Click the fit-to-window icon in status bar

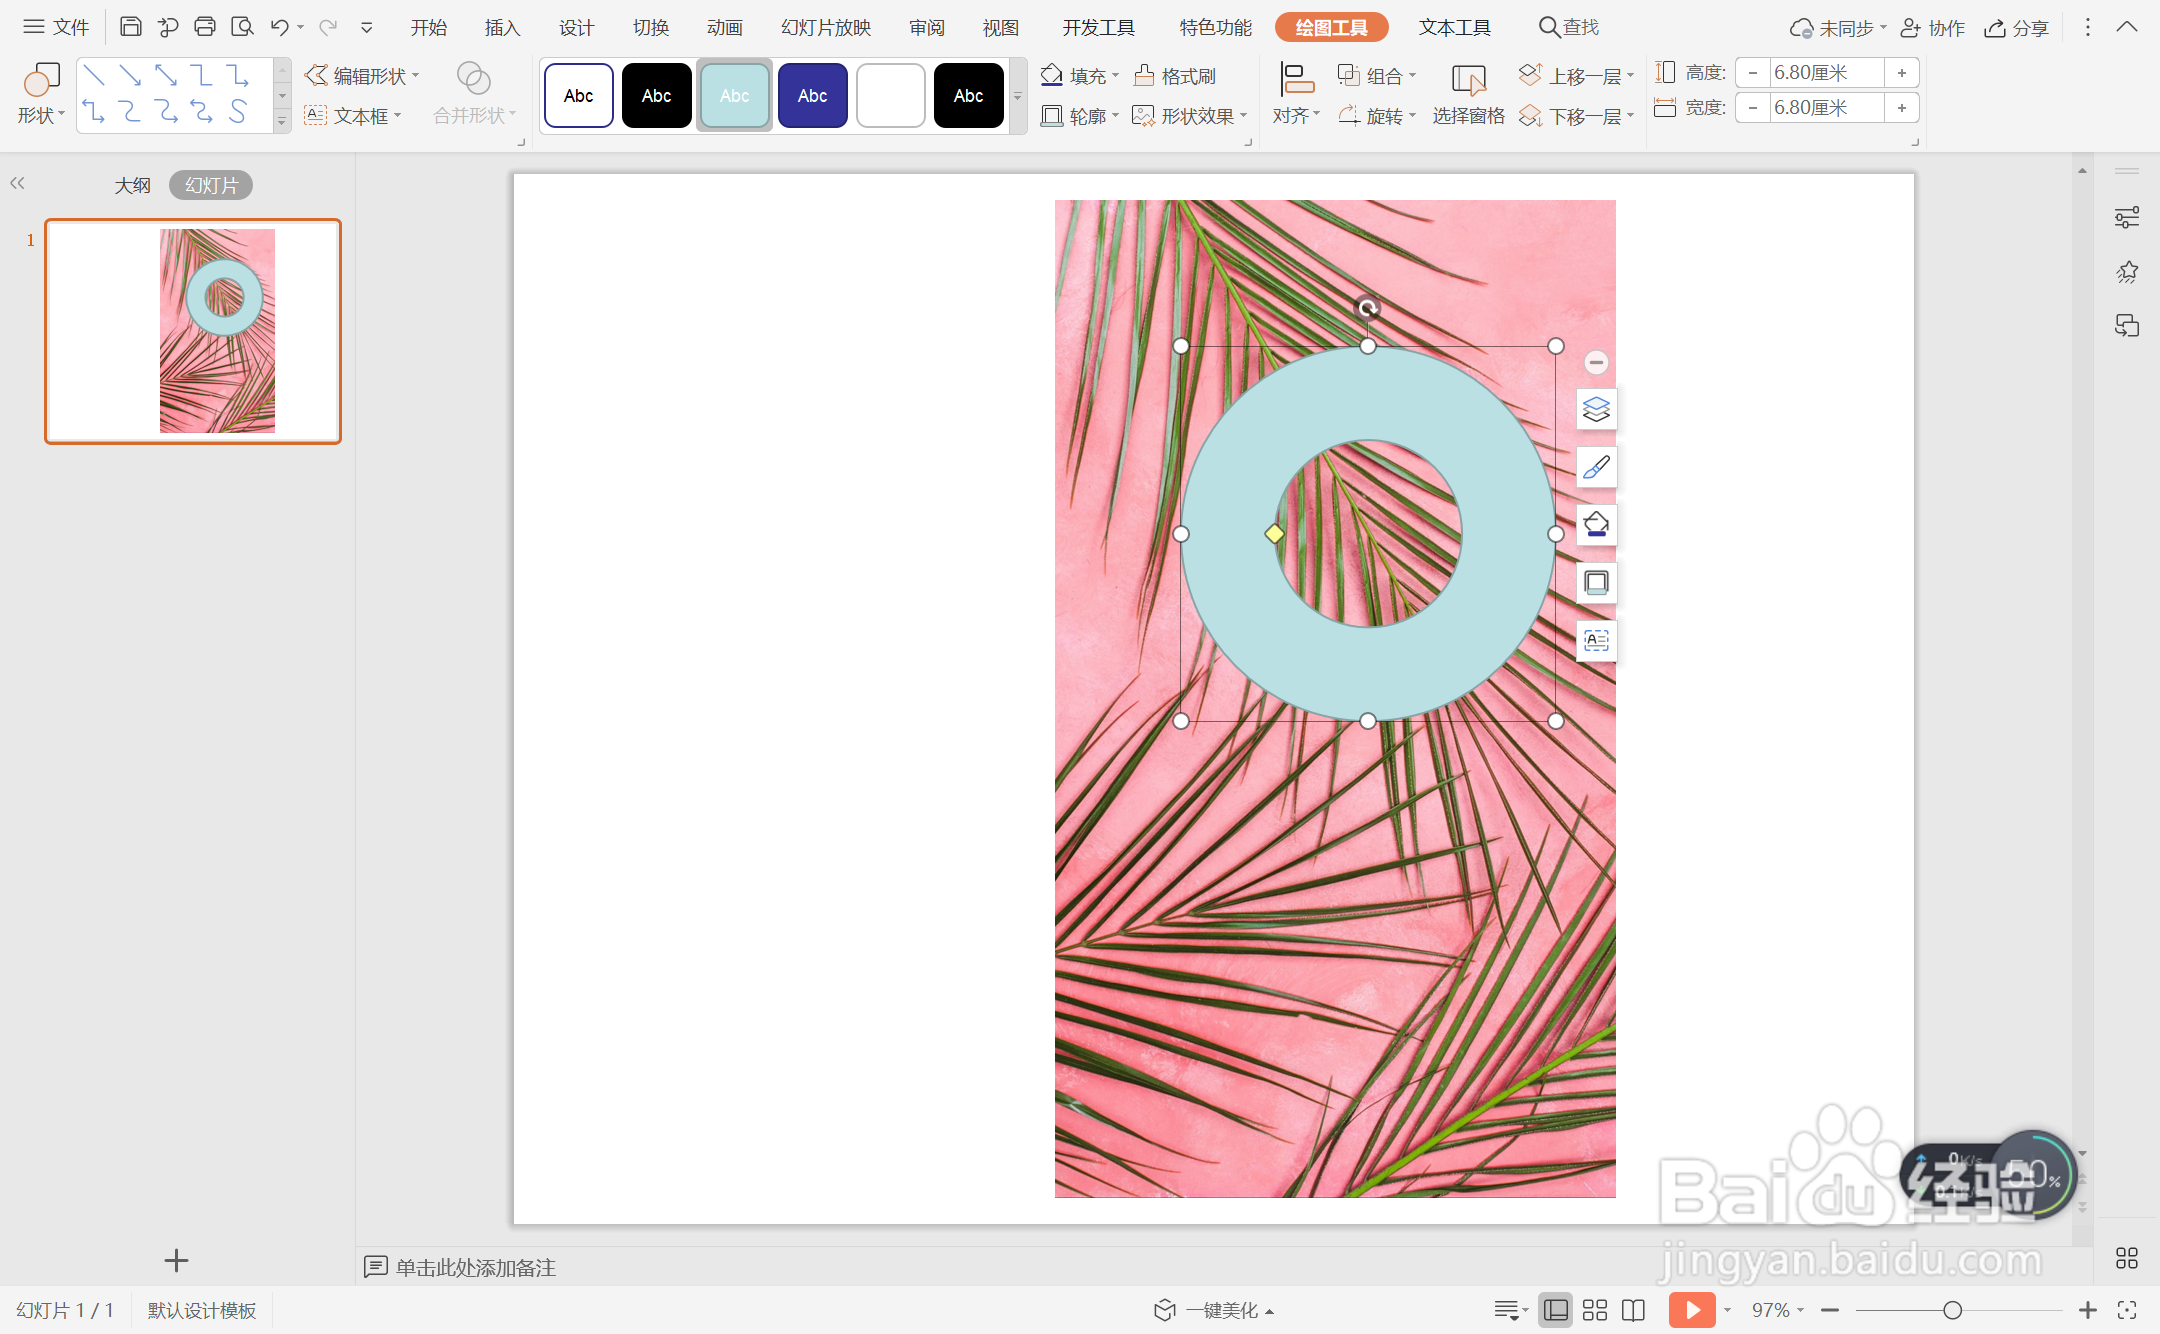coord(2127,1310)
